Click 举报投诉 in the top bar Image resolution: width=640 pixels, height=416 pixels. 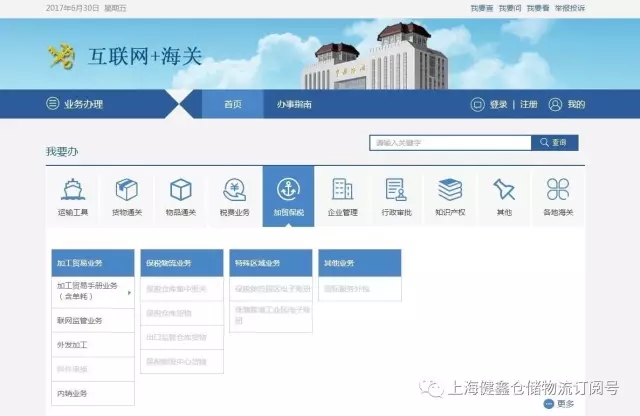pos(570,8)
